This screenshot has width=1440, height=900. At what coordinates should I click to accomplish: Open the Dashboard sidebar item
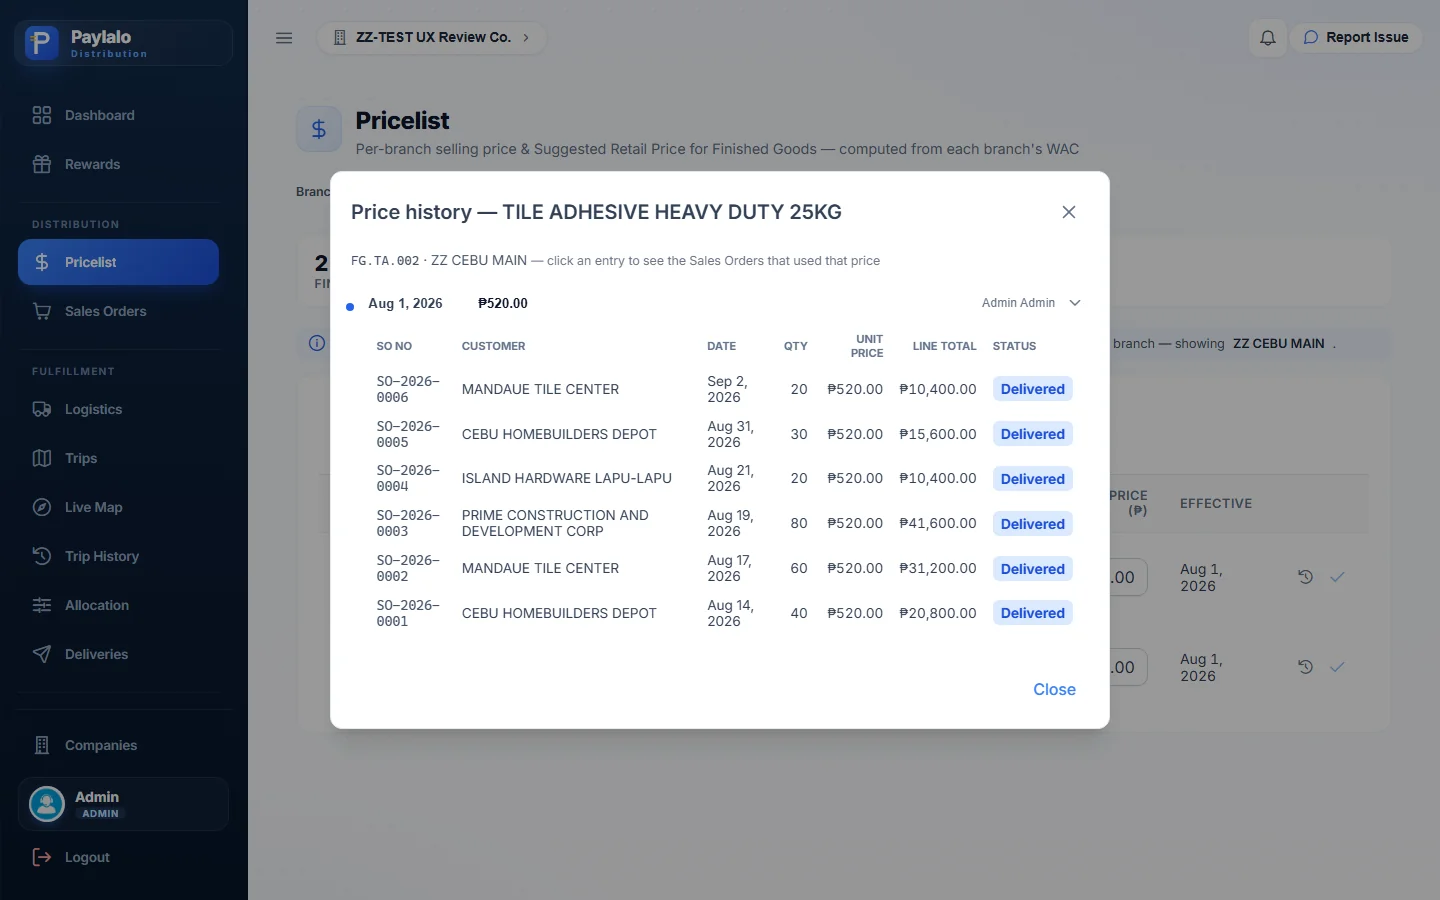tap(118, 115)
